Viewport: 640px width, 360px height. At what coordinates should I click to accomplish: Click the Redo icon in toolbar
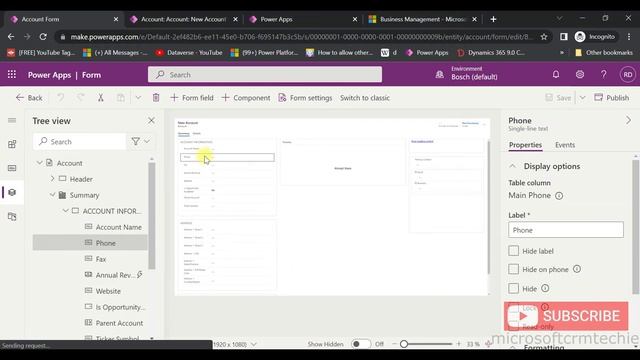[80, 98]
